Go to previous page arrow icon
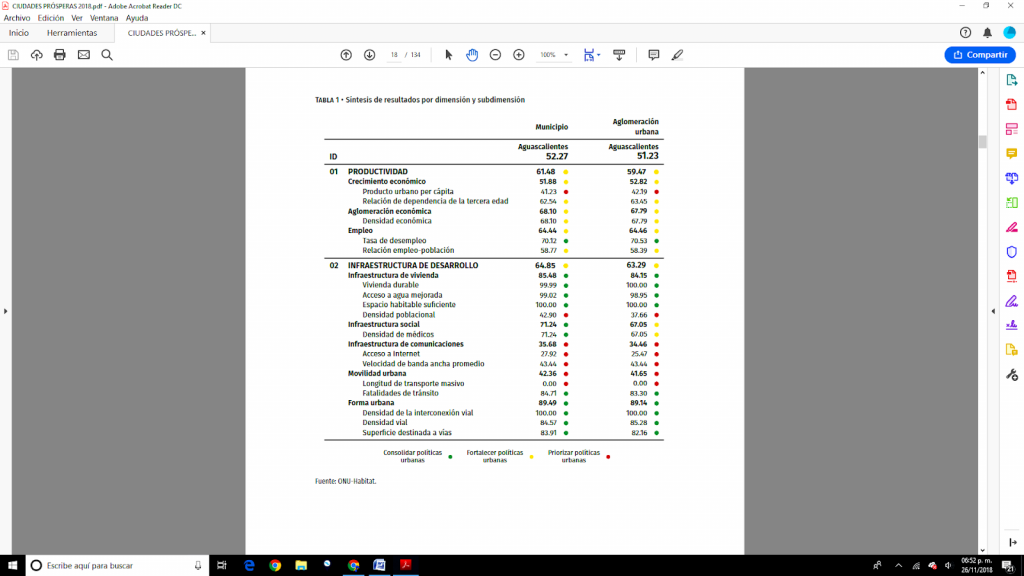 [x=346, y=55]
